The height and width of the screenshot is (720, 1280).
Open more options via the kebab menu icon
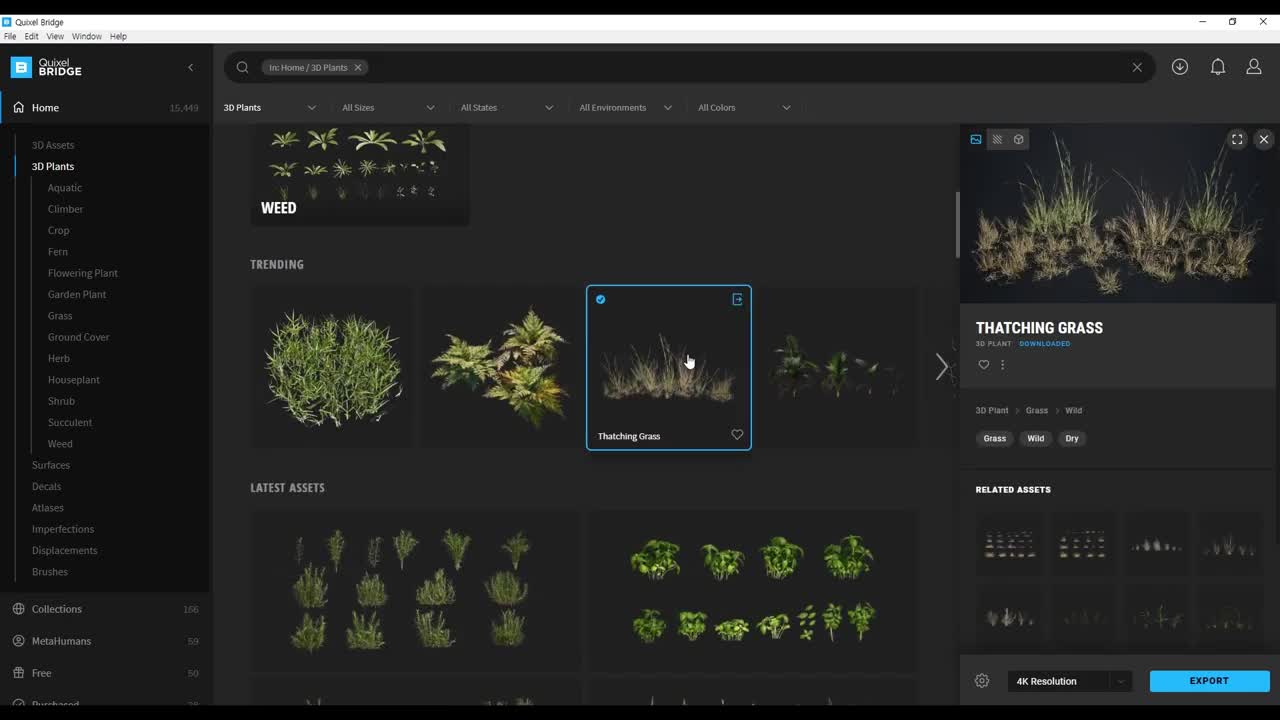(1003, 365)
